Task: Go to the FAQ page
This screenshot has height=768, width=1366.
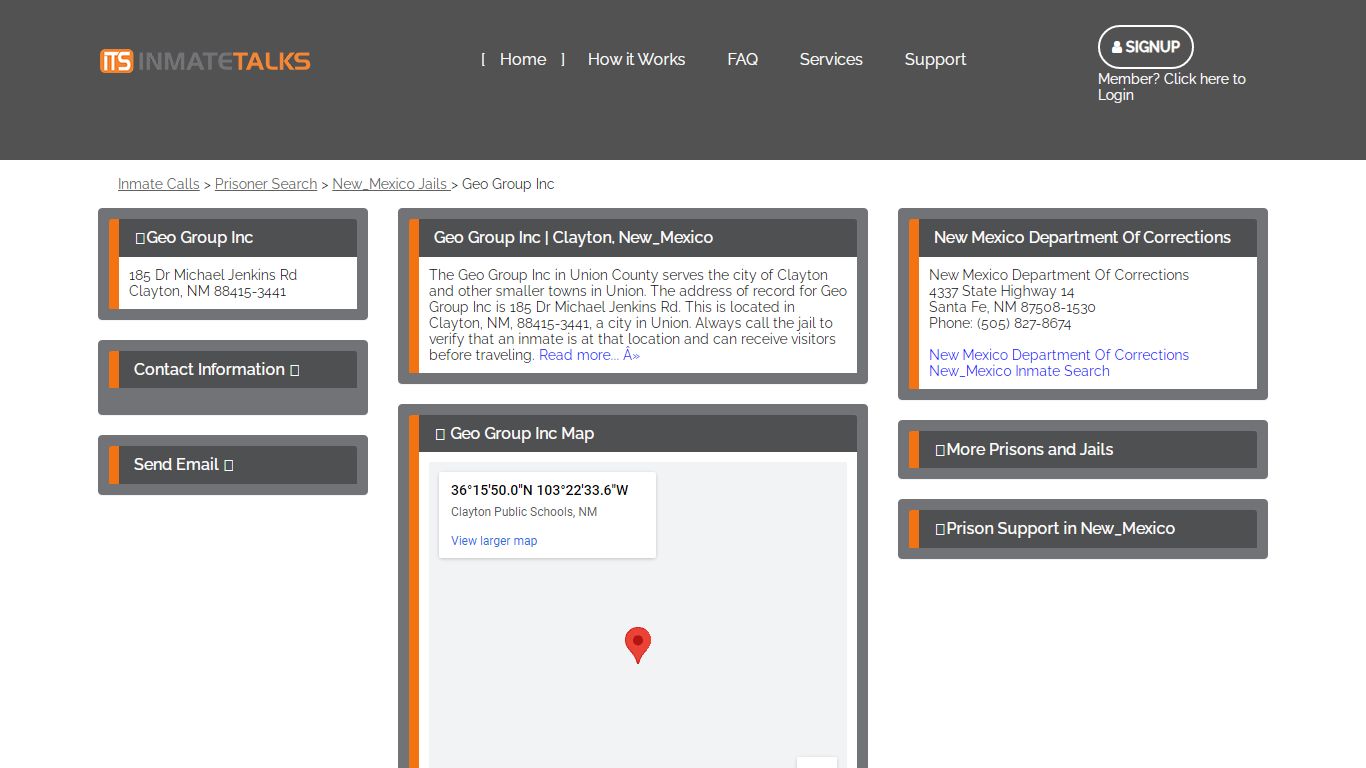Action: 742,59
